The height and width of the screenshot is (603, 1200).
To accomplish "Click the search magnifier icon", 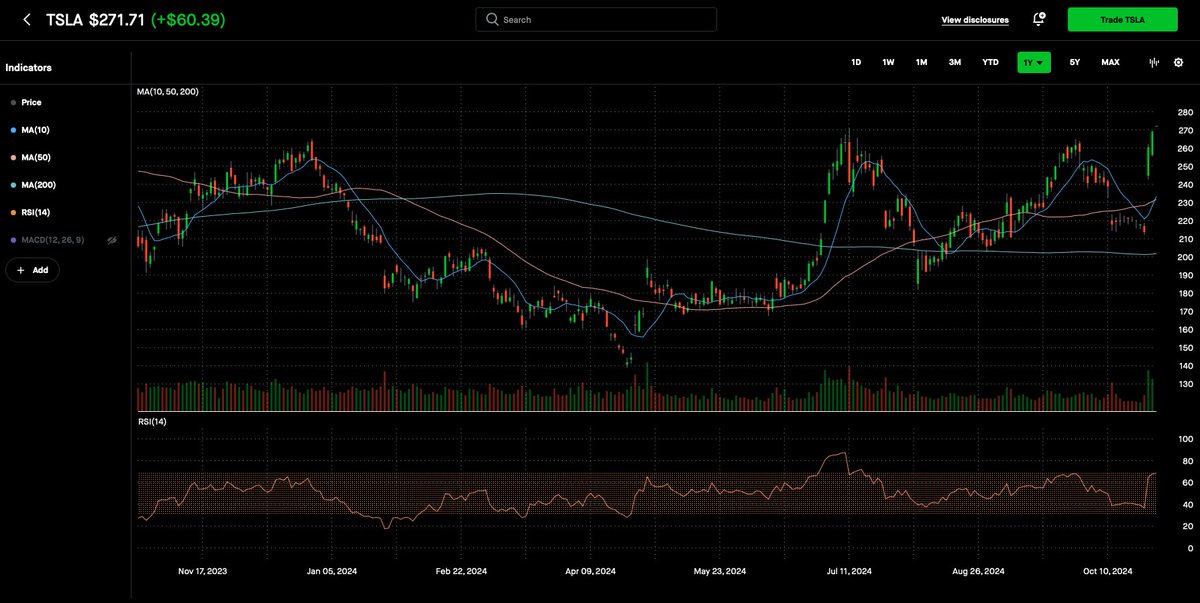I will point(491,19).
